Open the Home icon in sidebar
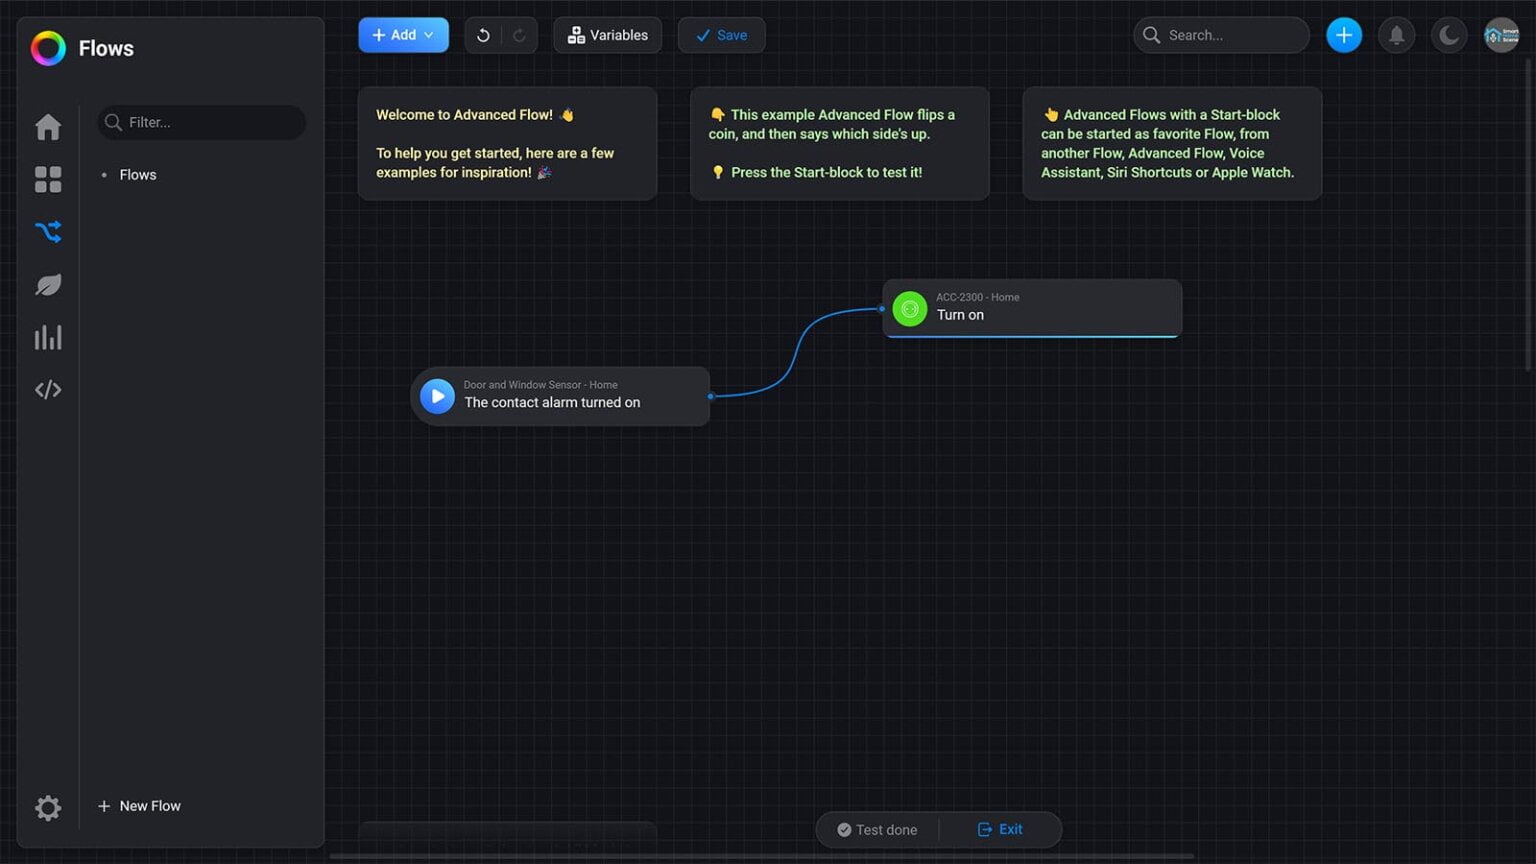The width and height of the screenshot is (1536, 864). click(48, 127)
